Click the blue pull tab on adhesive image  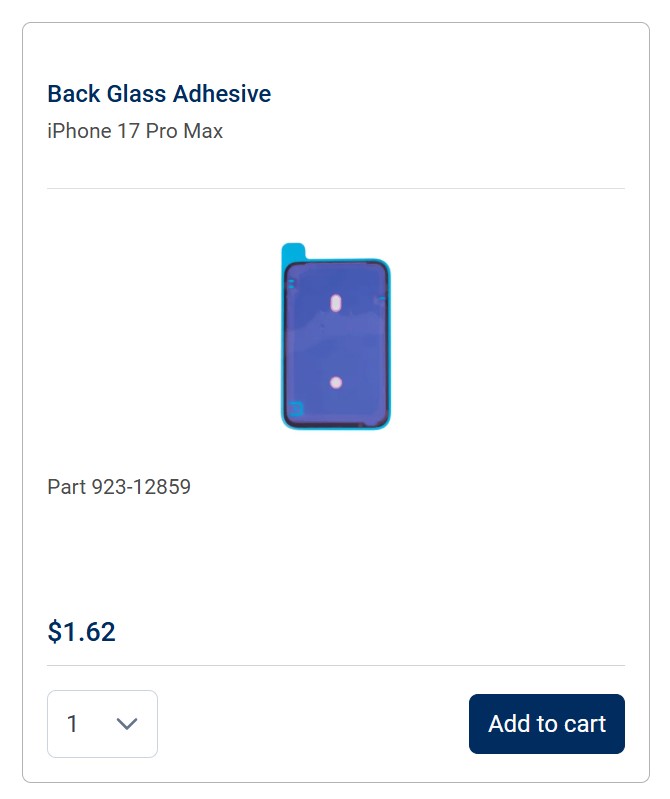tap(293, 251)
